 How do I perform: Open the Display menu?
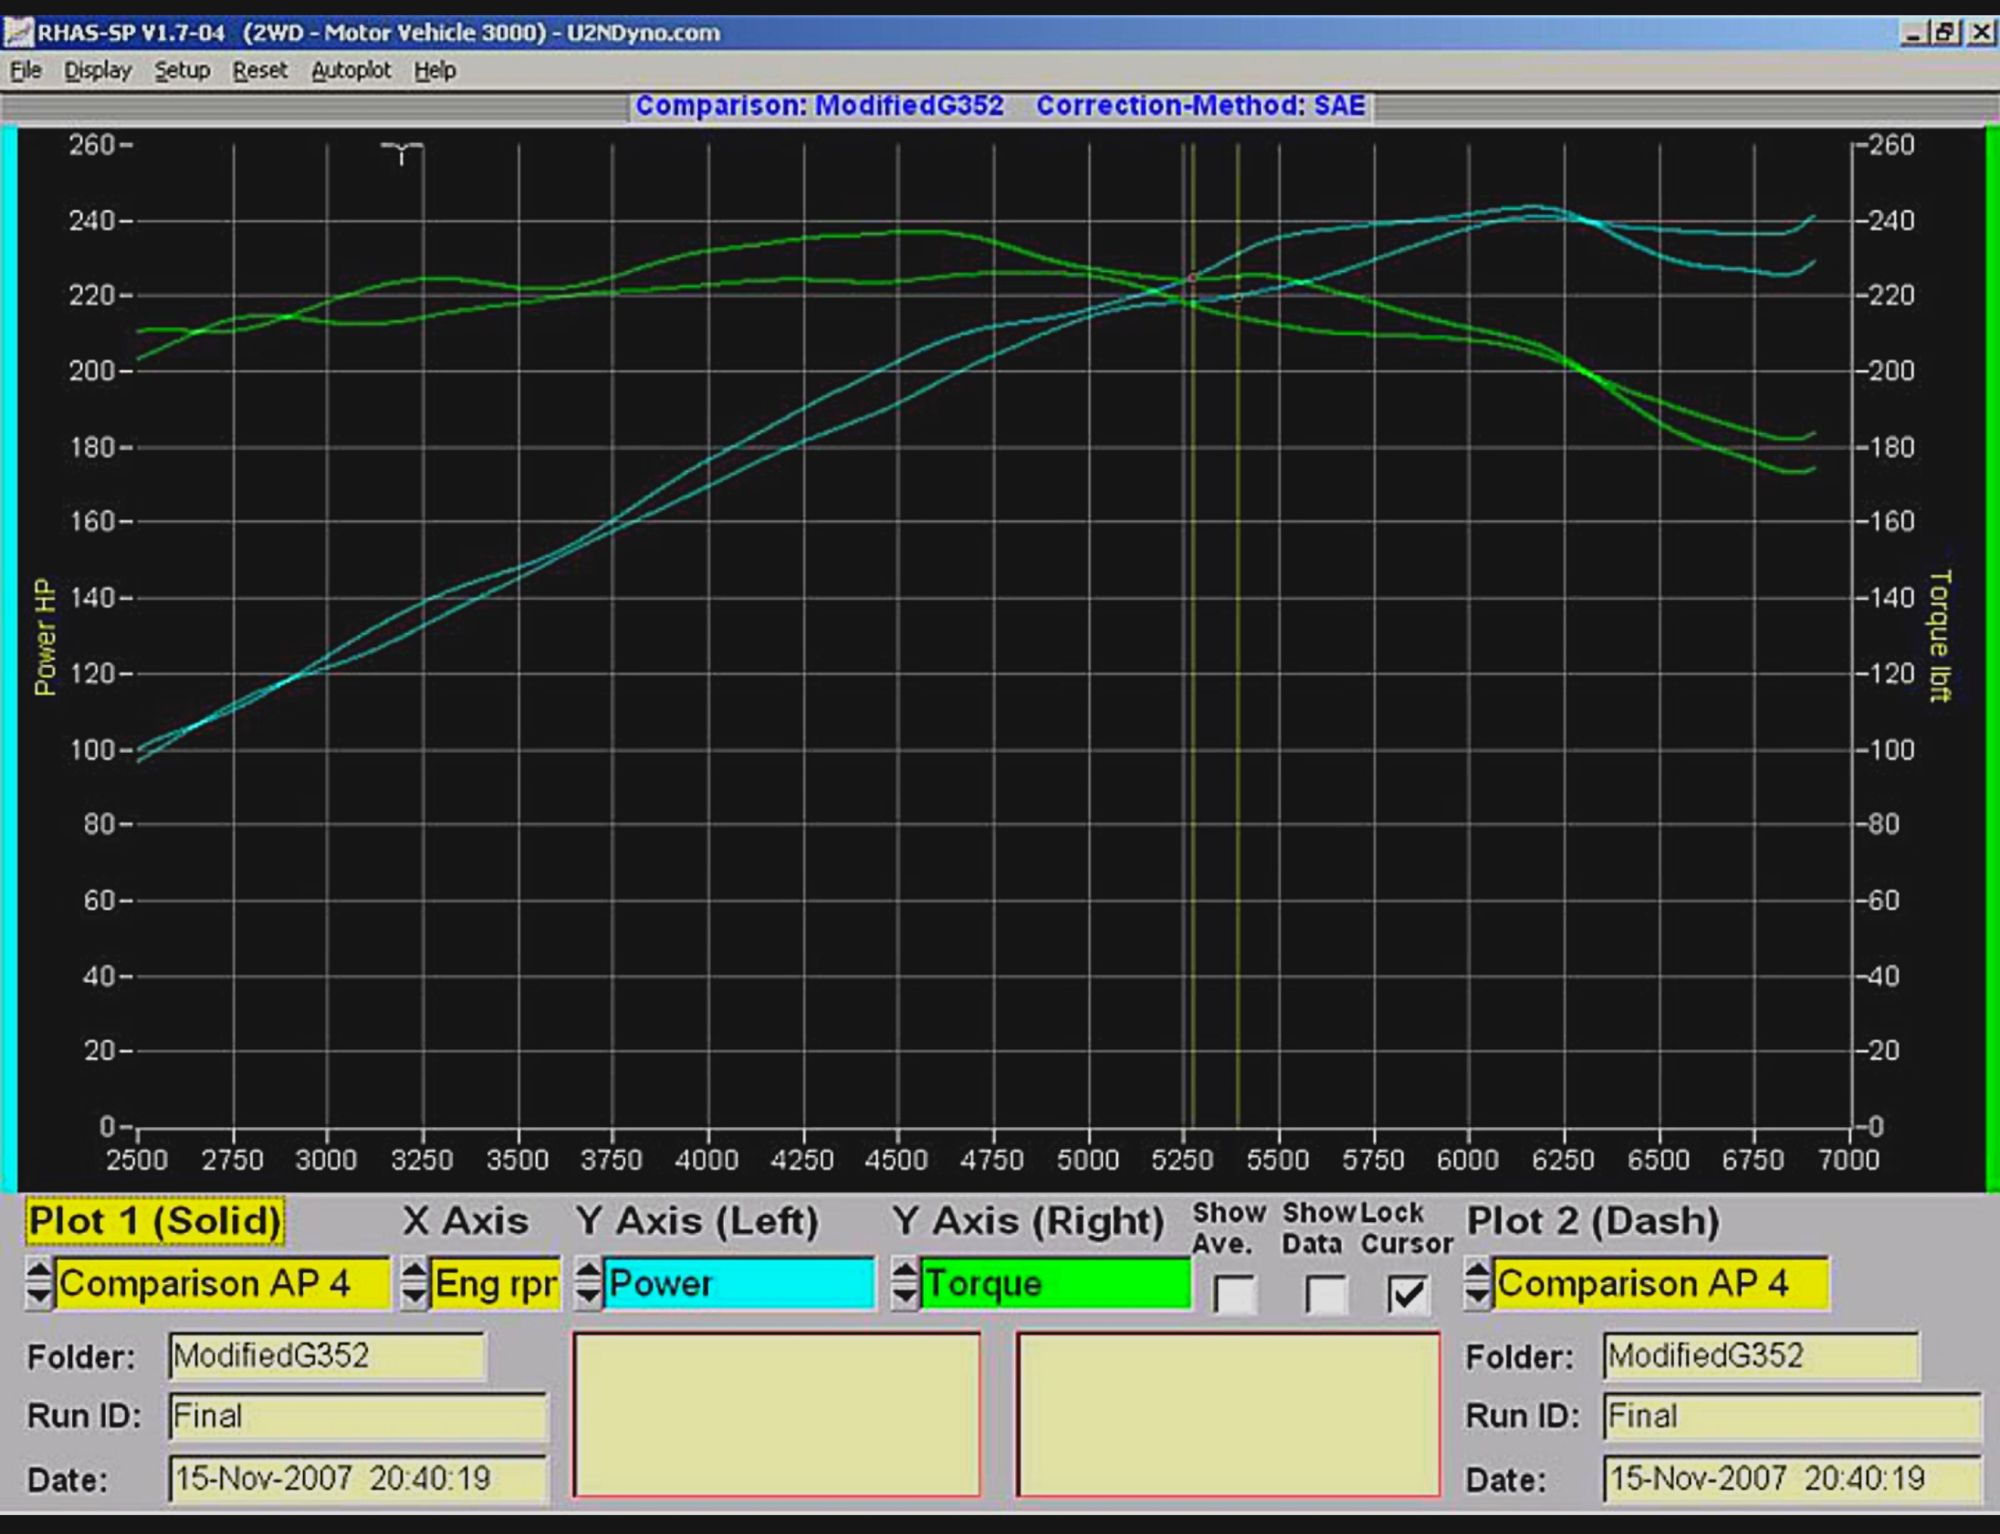[x=97, y=70]
